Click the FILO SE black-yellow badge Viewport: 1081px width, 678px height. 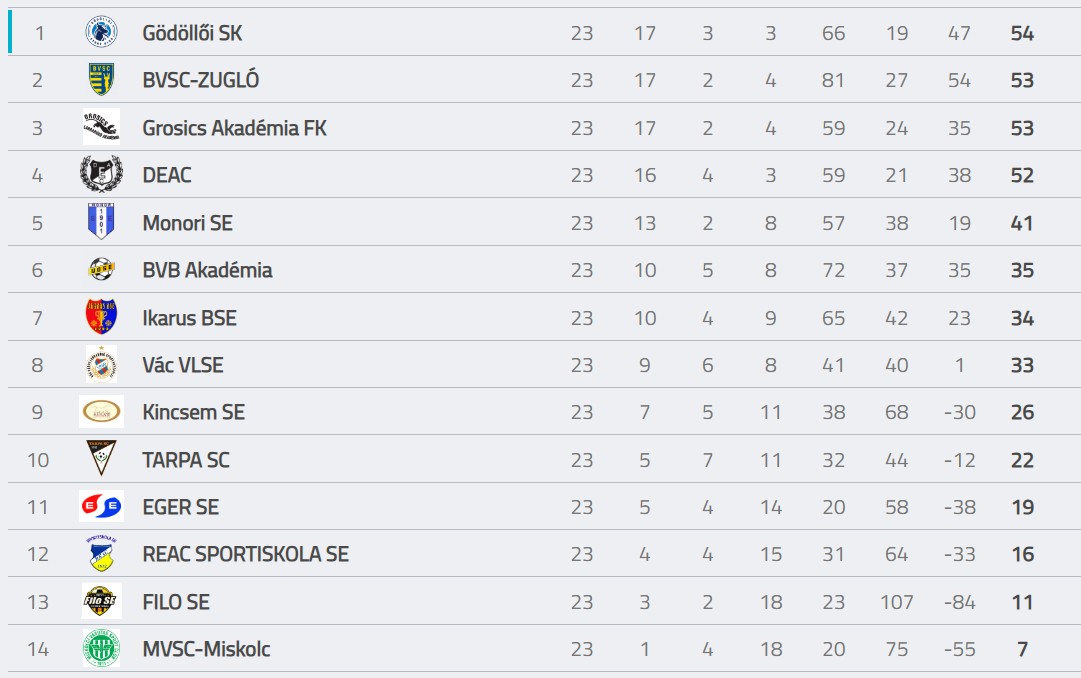point(101,601)
